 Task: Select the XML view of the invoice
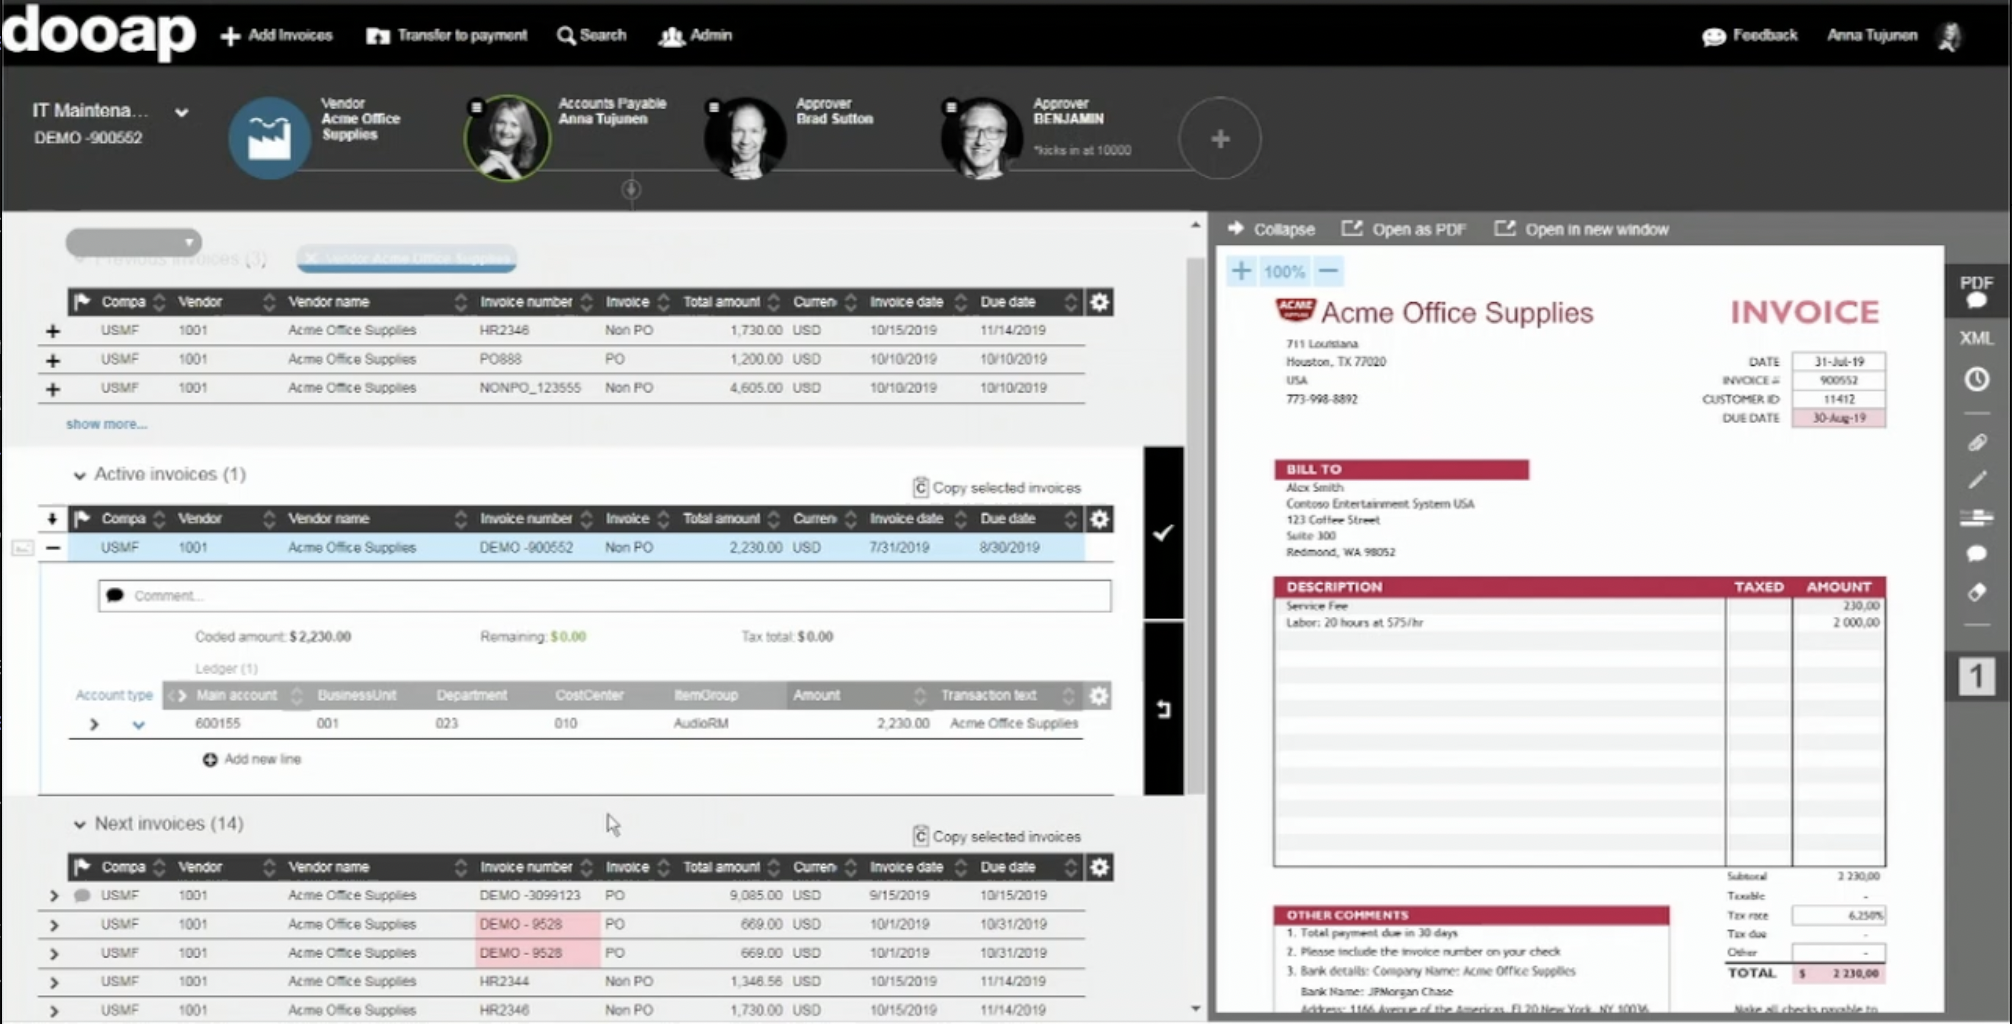pyautogui.click(x=1975, y=339)
